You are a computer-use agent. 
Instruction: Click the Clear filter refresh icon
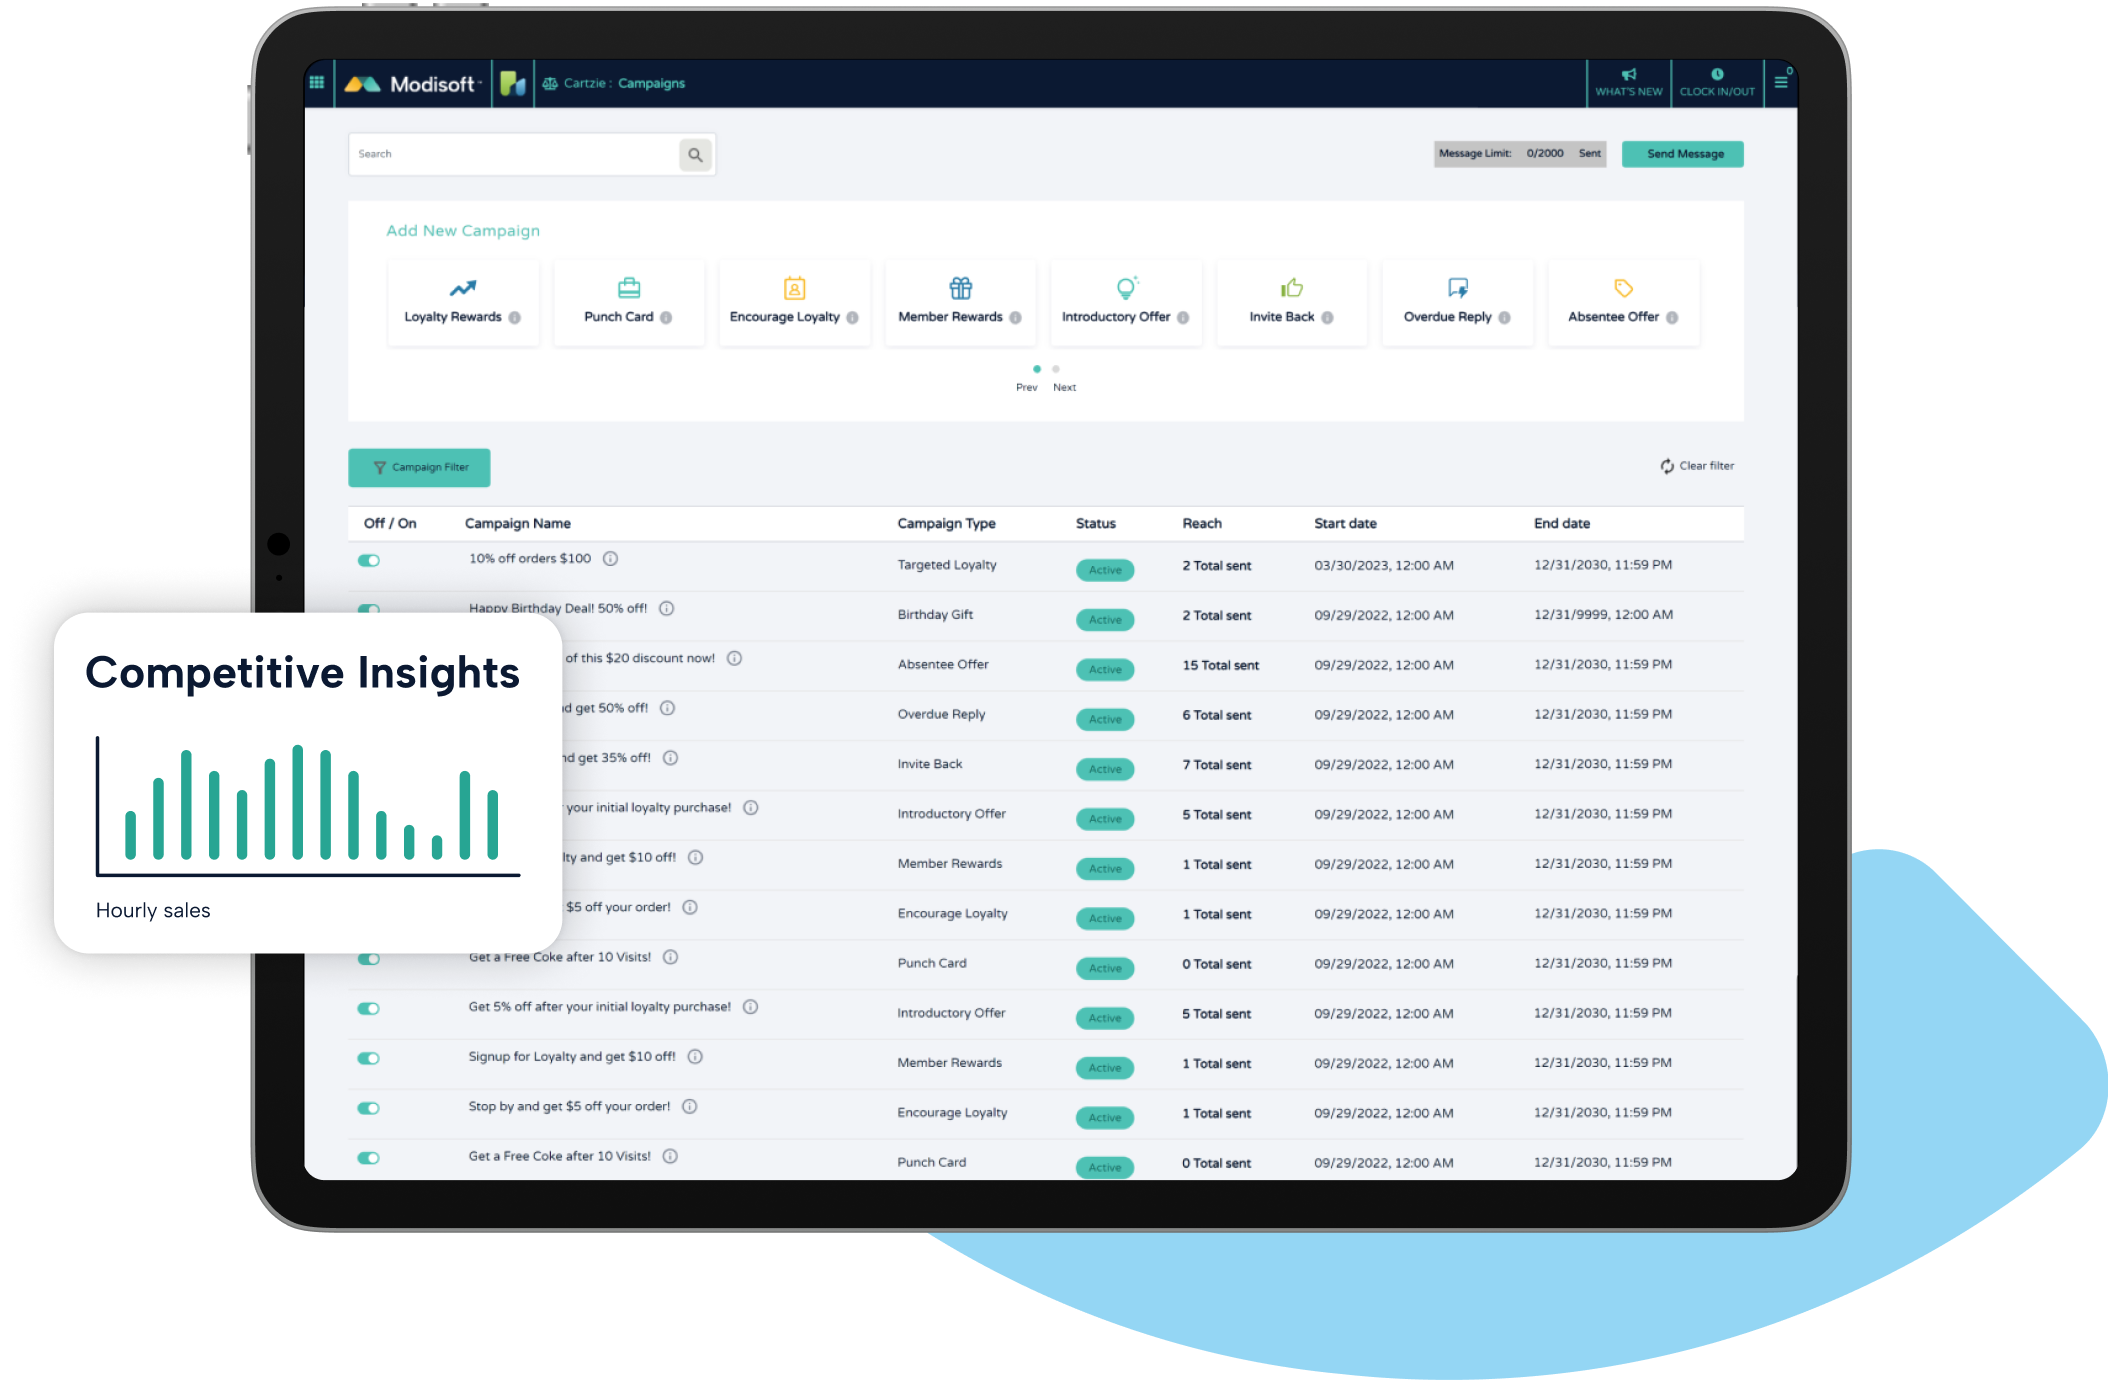pos(1667,466)
